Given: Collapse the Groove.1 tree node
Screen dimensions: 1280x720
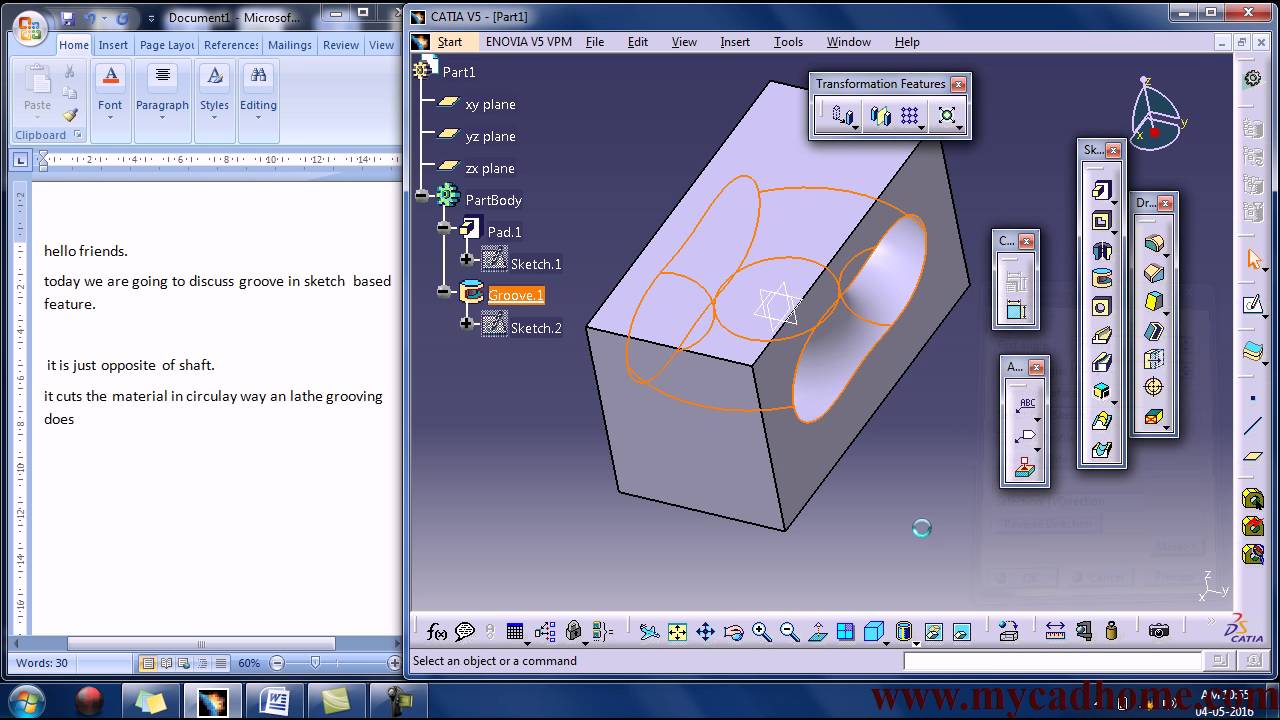Looking at the screenshot, I should 444,292.
